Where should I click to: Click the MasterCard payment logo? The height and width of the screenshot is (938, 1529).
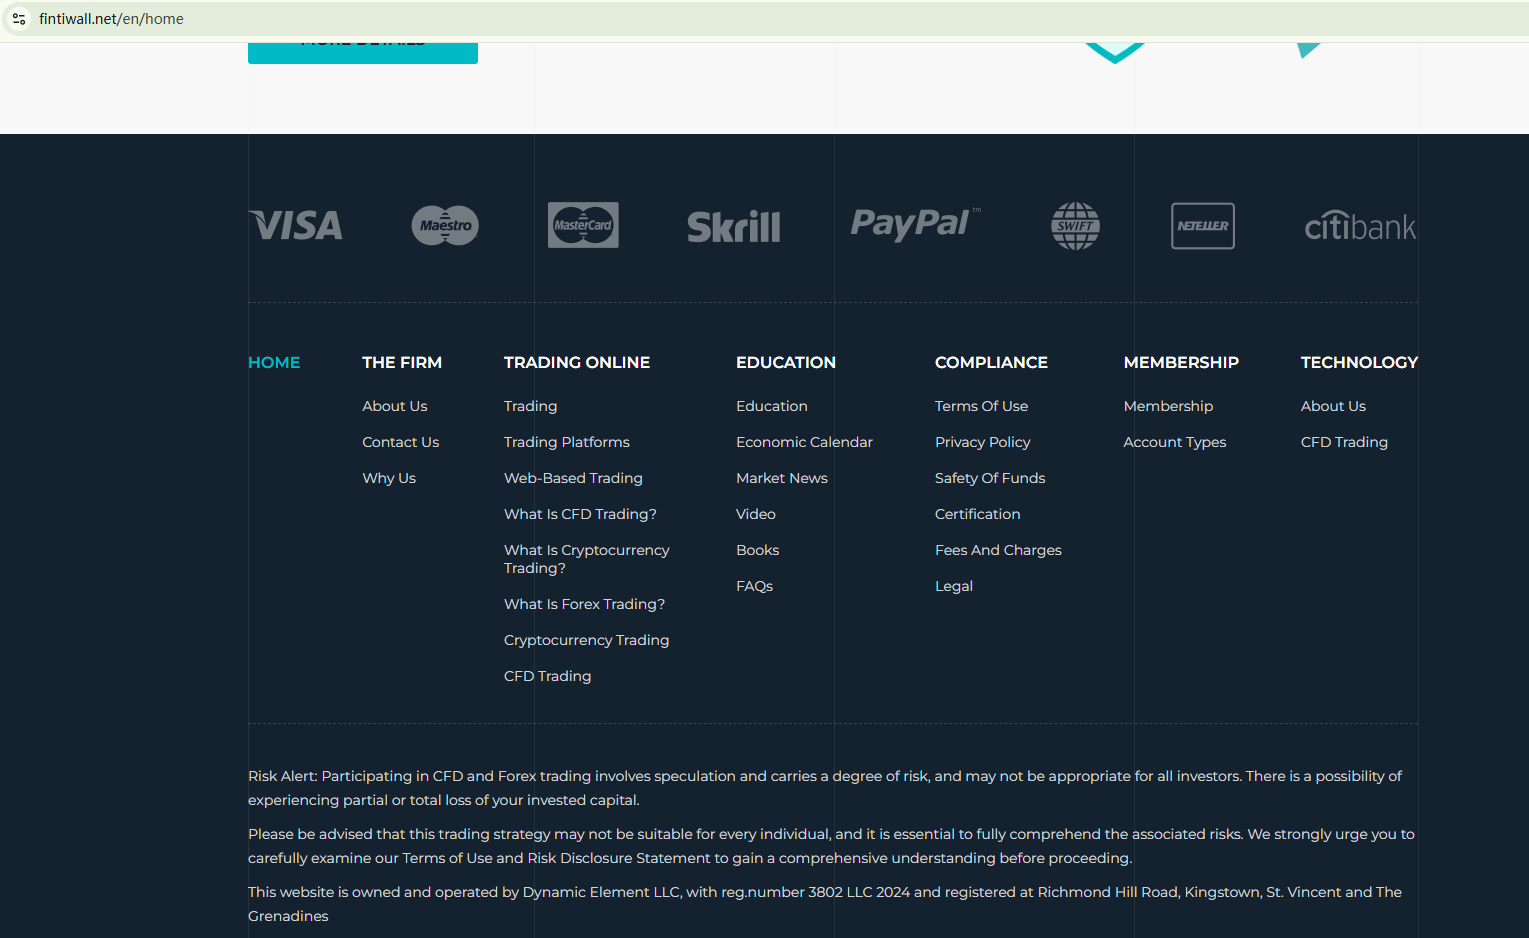583,225
